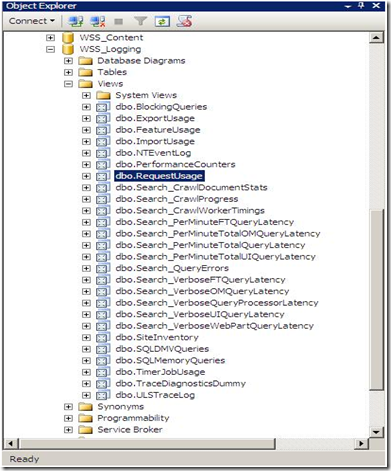The height and width of the screenshot is (471, 391).
Task: Expand the dbo.RequestUsage view
Action: click(x=86, y=176)
